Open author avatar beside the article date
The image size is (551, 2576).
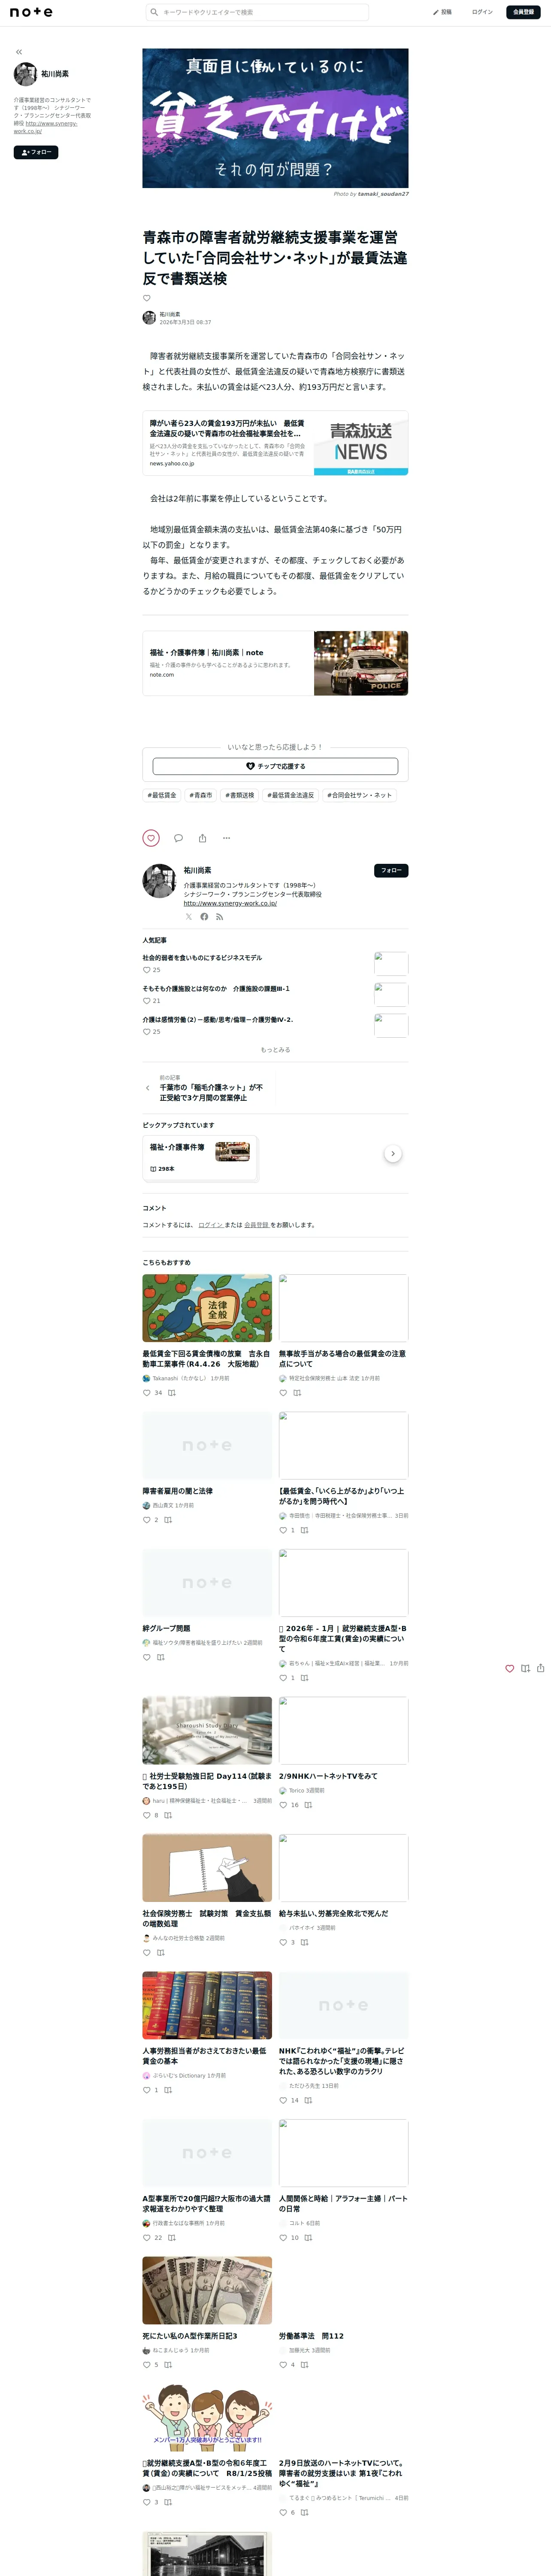click(149, 318)
